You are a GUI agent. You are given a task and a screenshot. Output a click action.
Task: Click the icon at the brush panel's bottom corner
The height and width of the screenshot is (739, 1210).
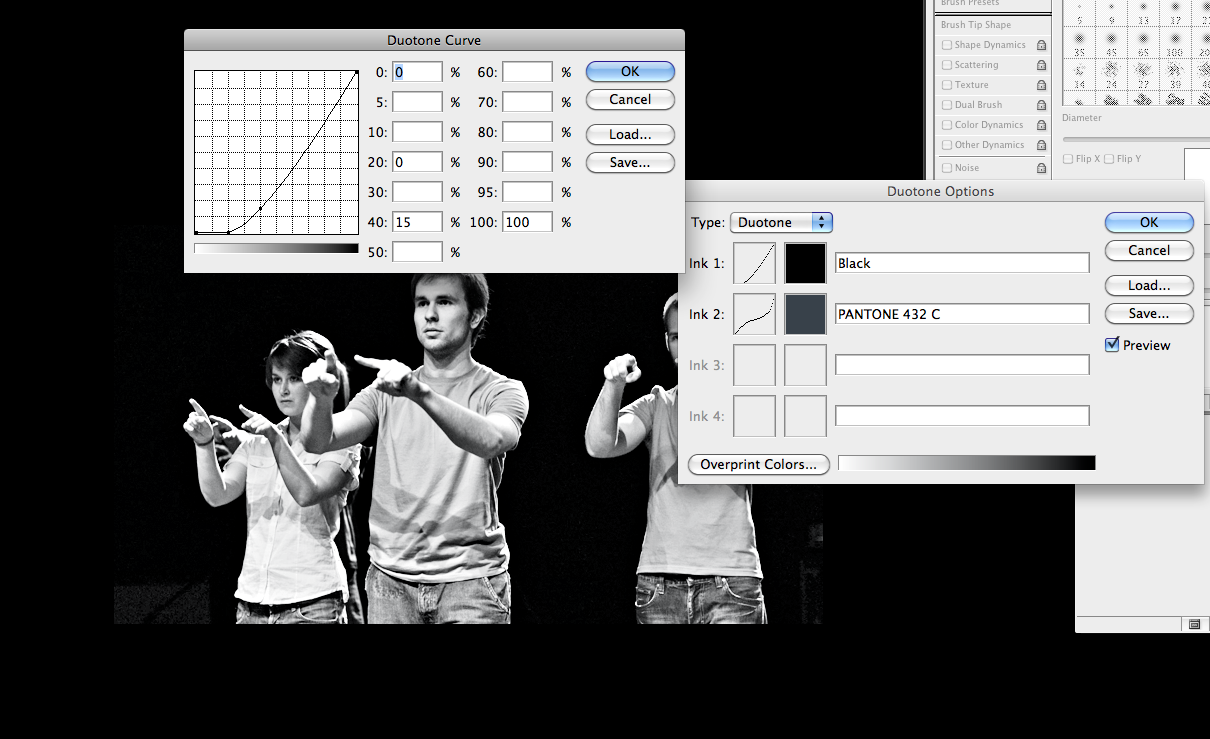click(x=1194, y=624)
